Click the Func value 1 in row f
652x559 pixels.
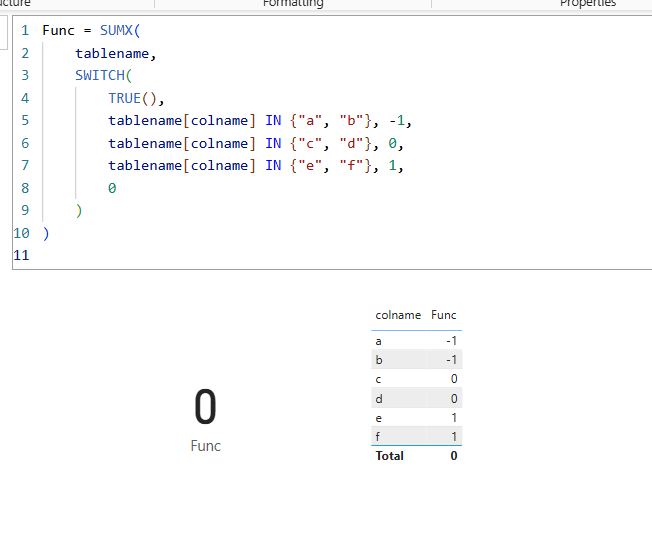pos(454,436)
